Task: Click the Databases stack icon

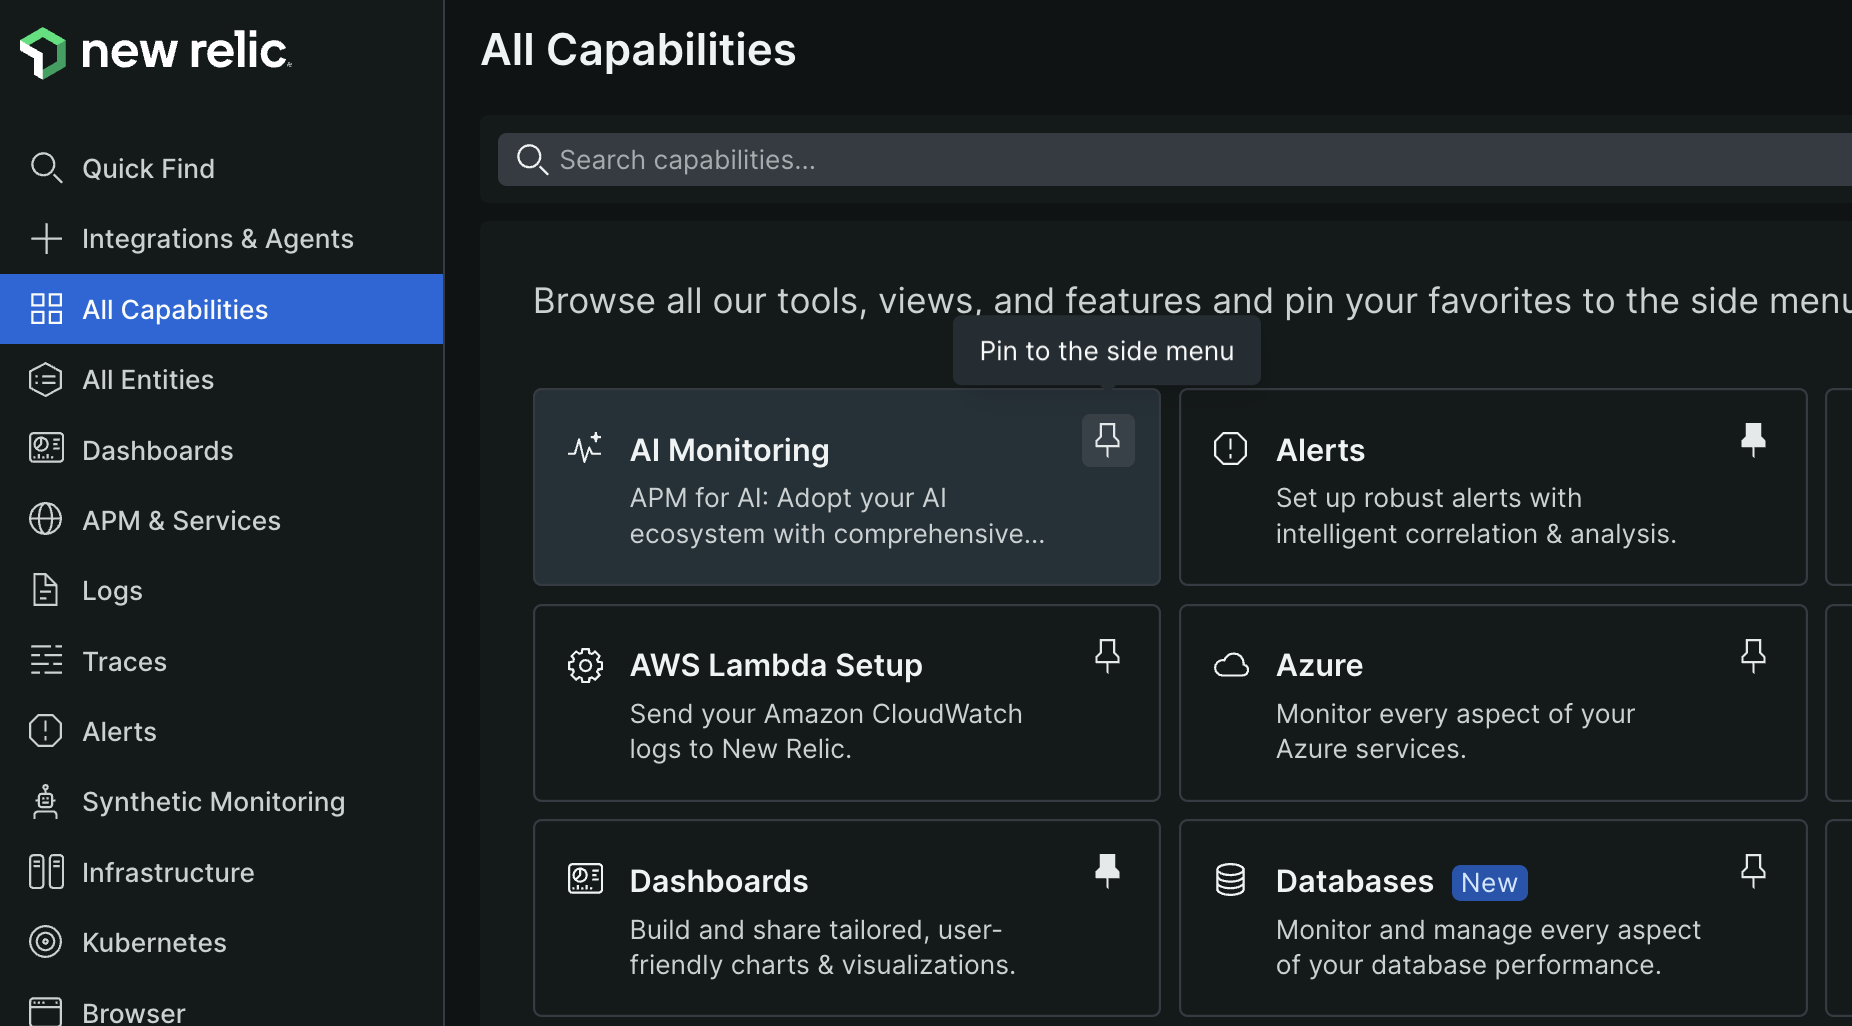Action: click(x=1231, y=880)
